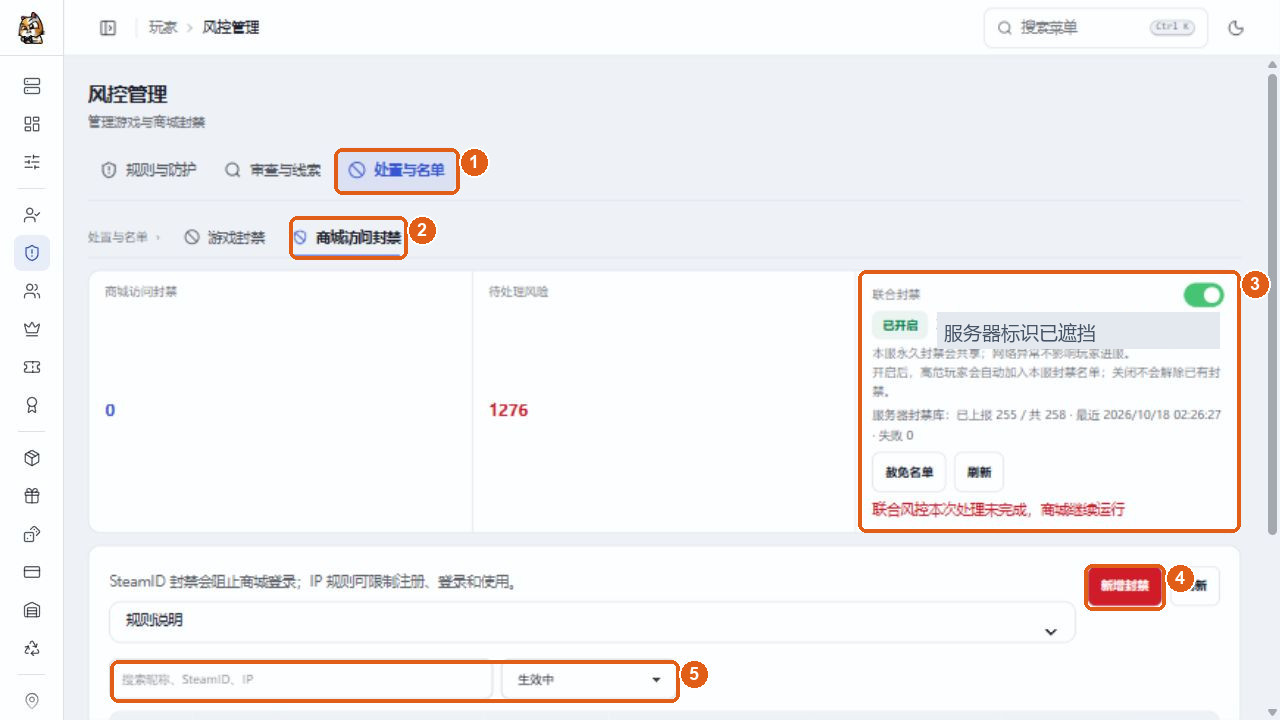
Task: Focus the 搜索菜单 search box
Action: tap(1096, 28)
